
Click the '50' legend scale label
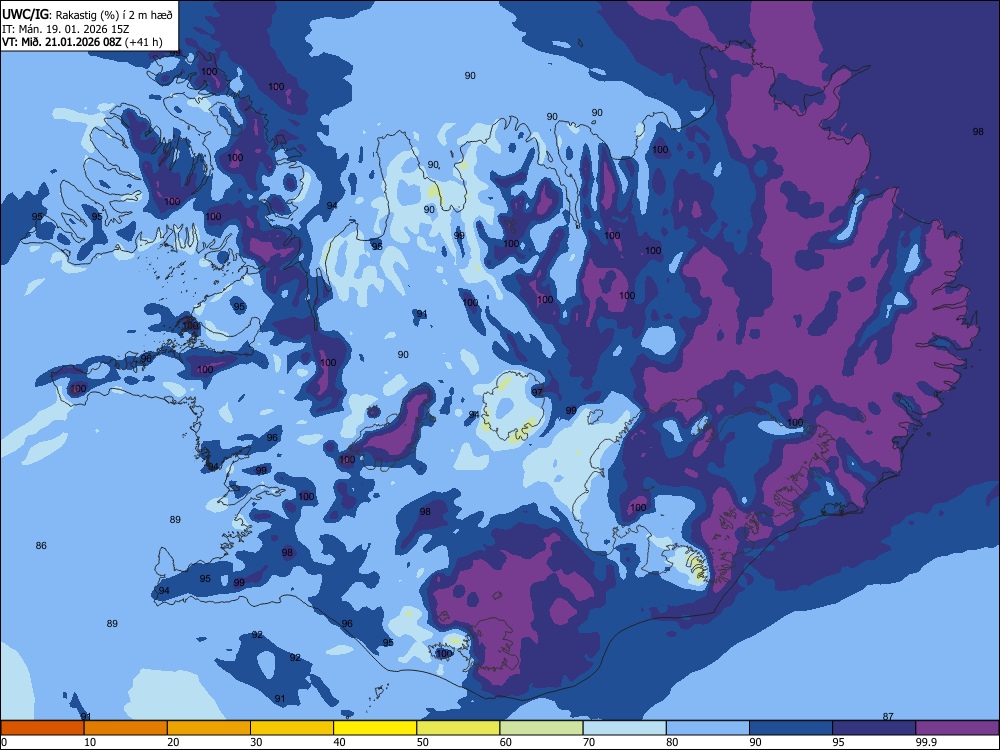pyautogui.click(x=422, y=742)
